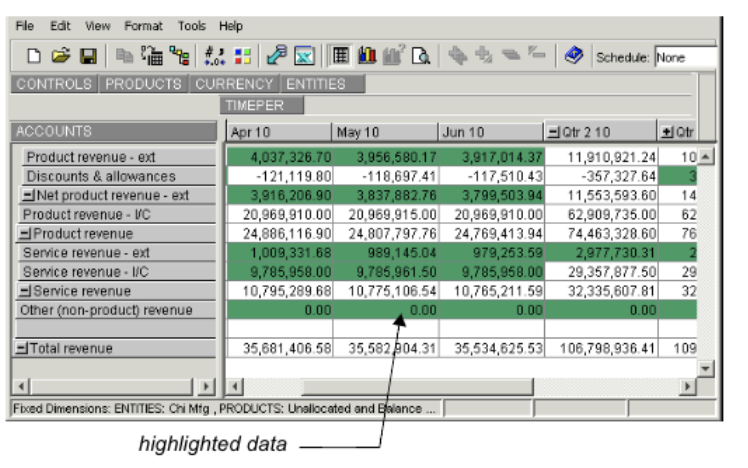The height and width of the screenshot is (468, 748).
Task: Collapse the Total revenue row
Action: 22,349
